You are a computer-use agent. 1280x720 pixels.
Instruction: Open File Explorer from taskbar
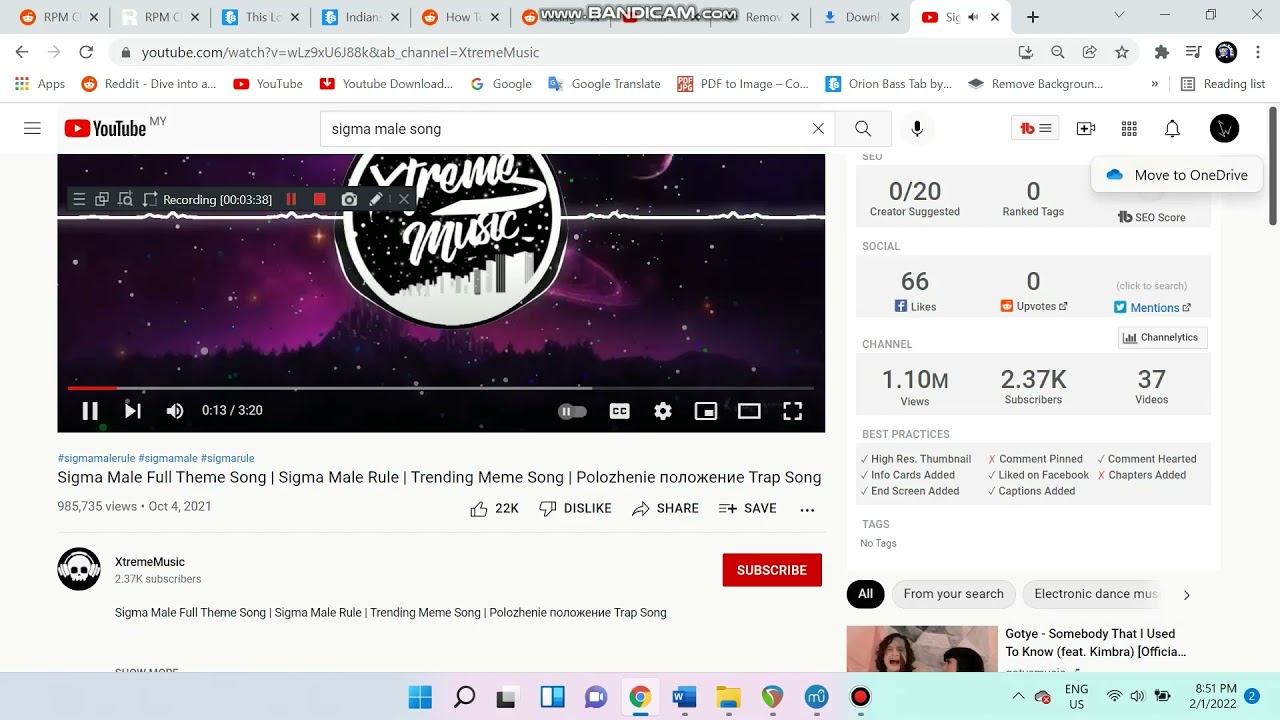point(728,697)
